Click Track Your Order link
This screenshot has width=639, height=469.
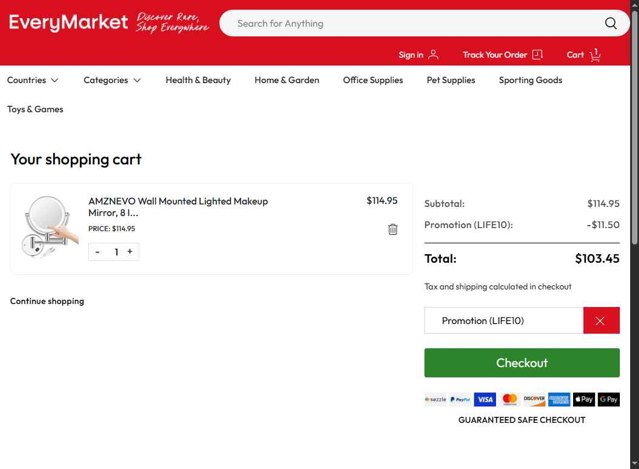[495, 55]
